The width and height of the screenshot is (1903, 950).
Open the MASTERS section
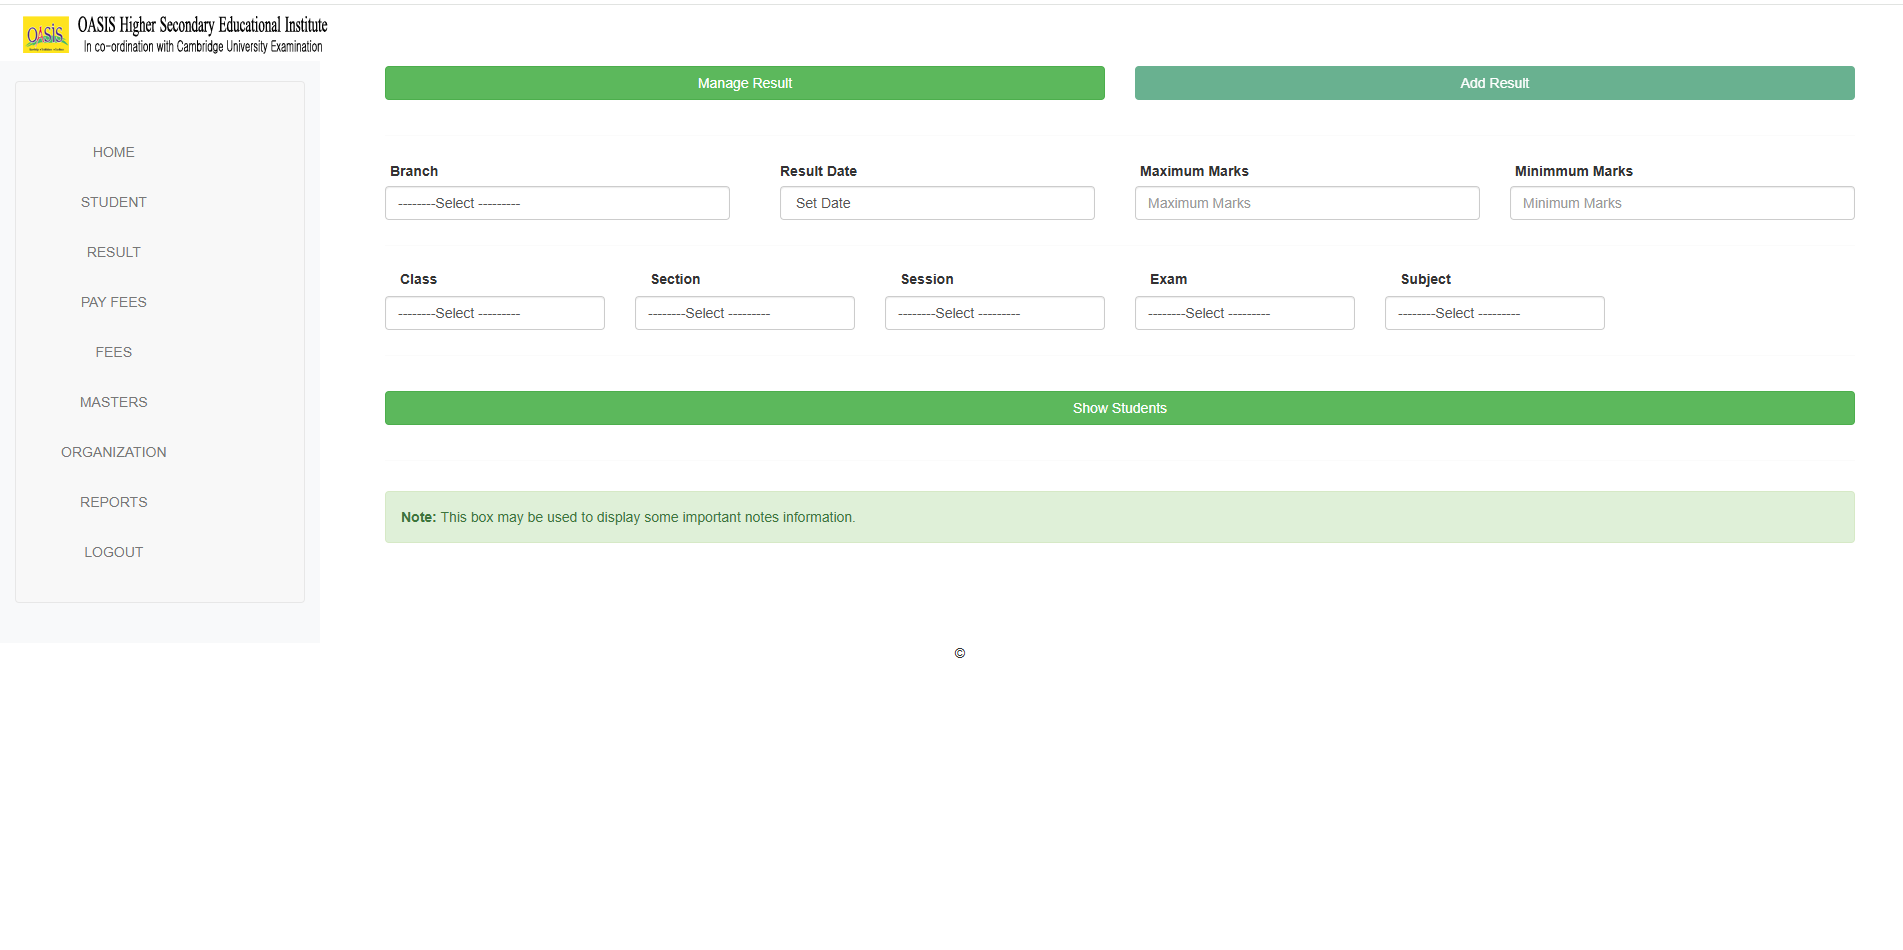[x=113, y=402]
